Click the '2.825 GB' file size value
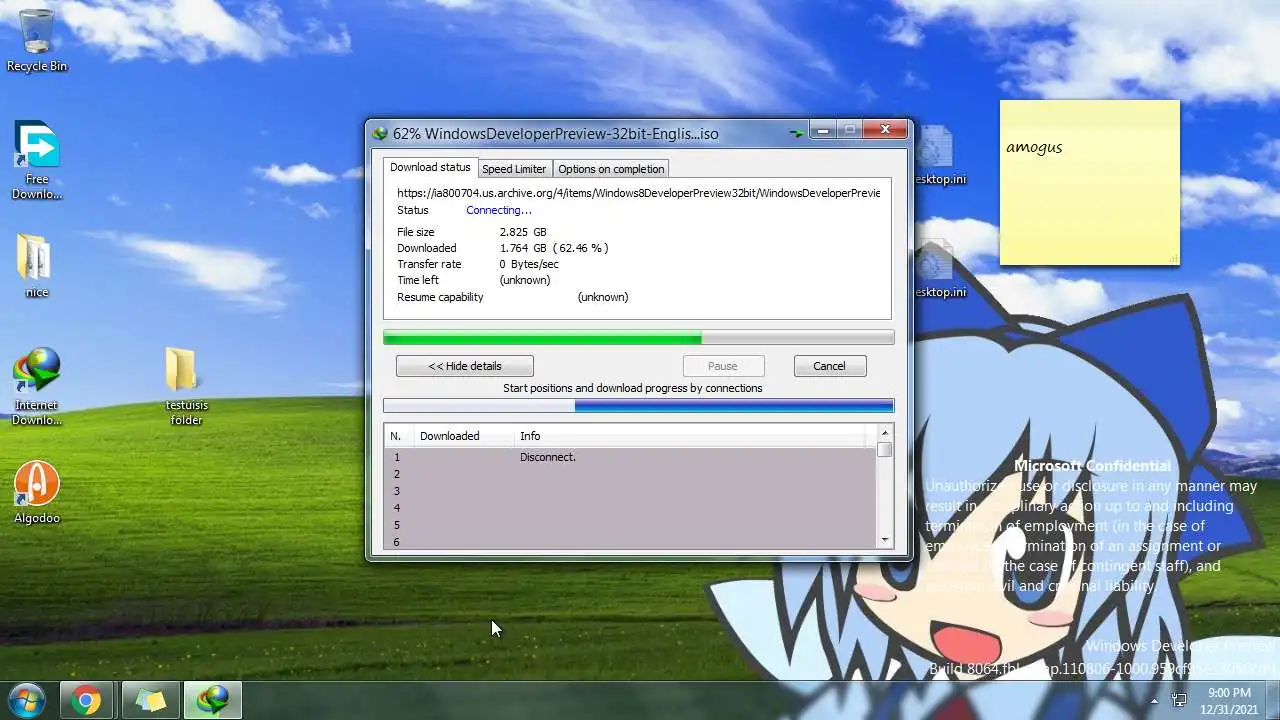 tap(523, 232)
